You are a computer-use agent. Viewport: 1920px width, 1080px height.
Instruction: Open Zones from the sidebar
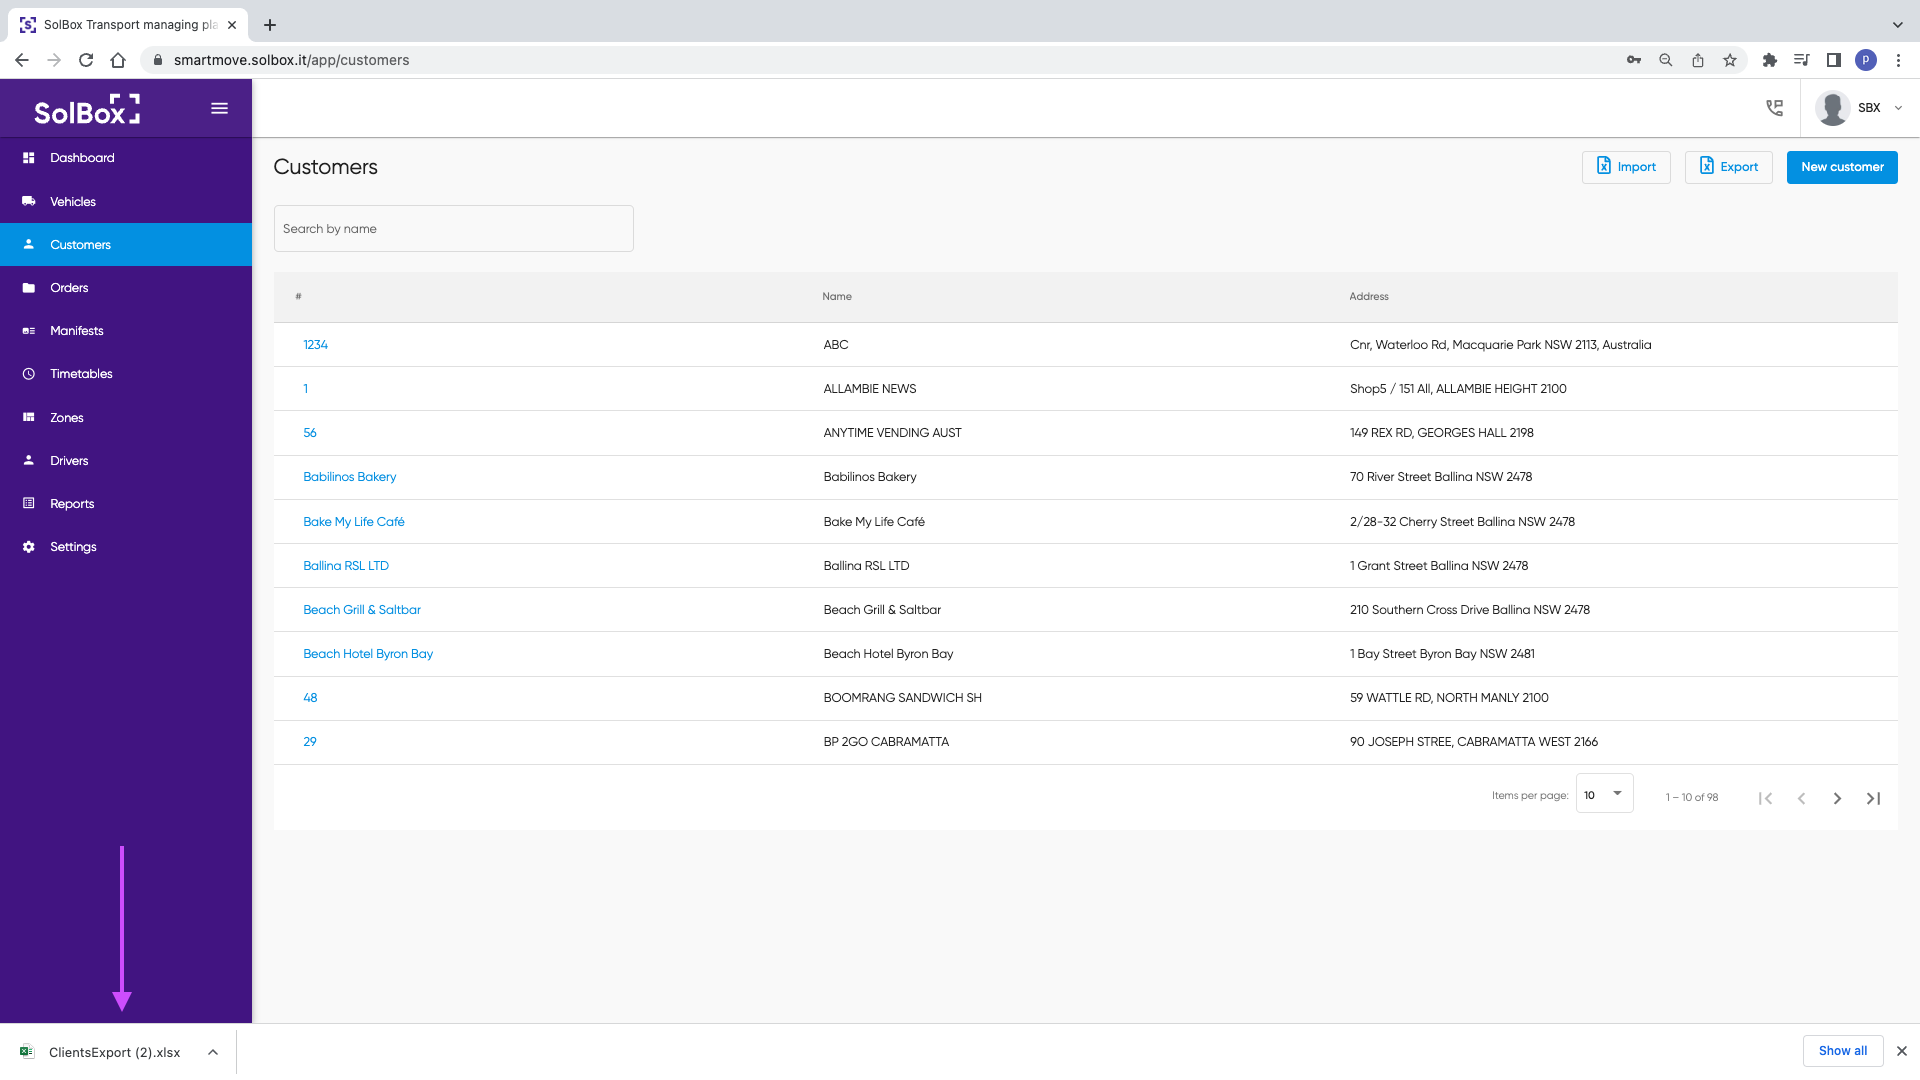(126, 417)
